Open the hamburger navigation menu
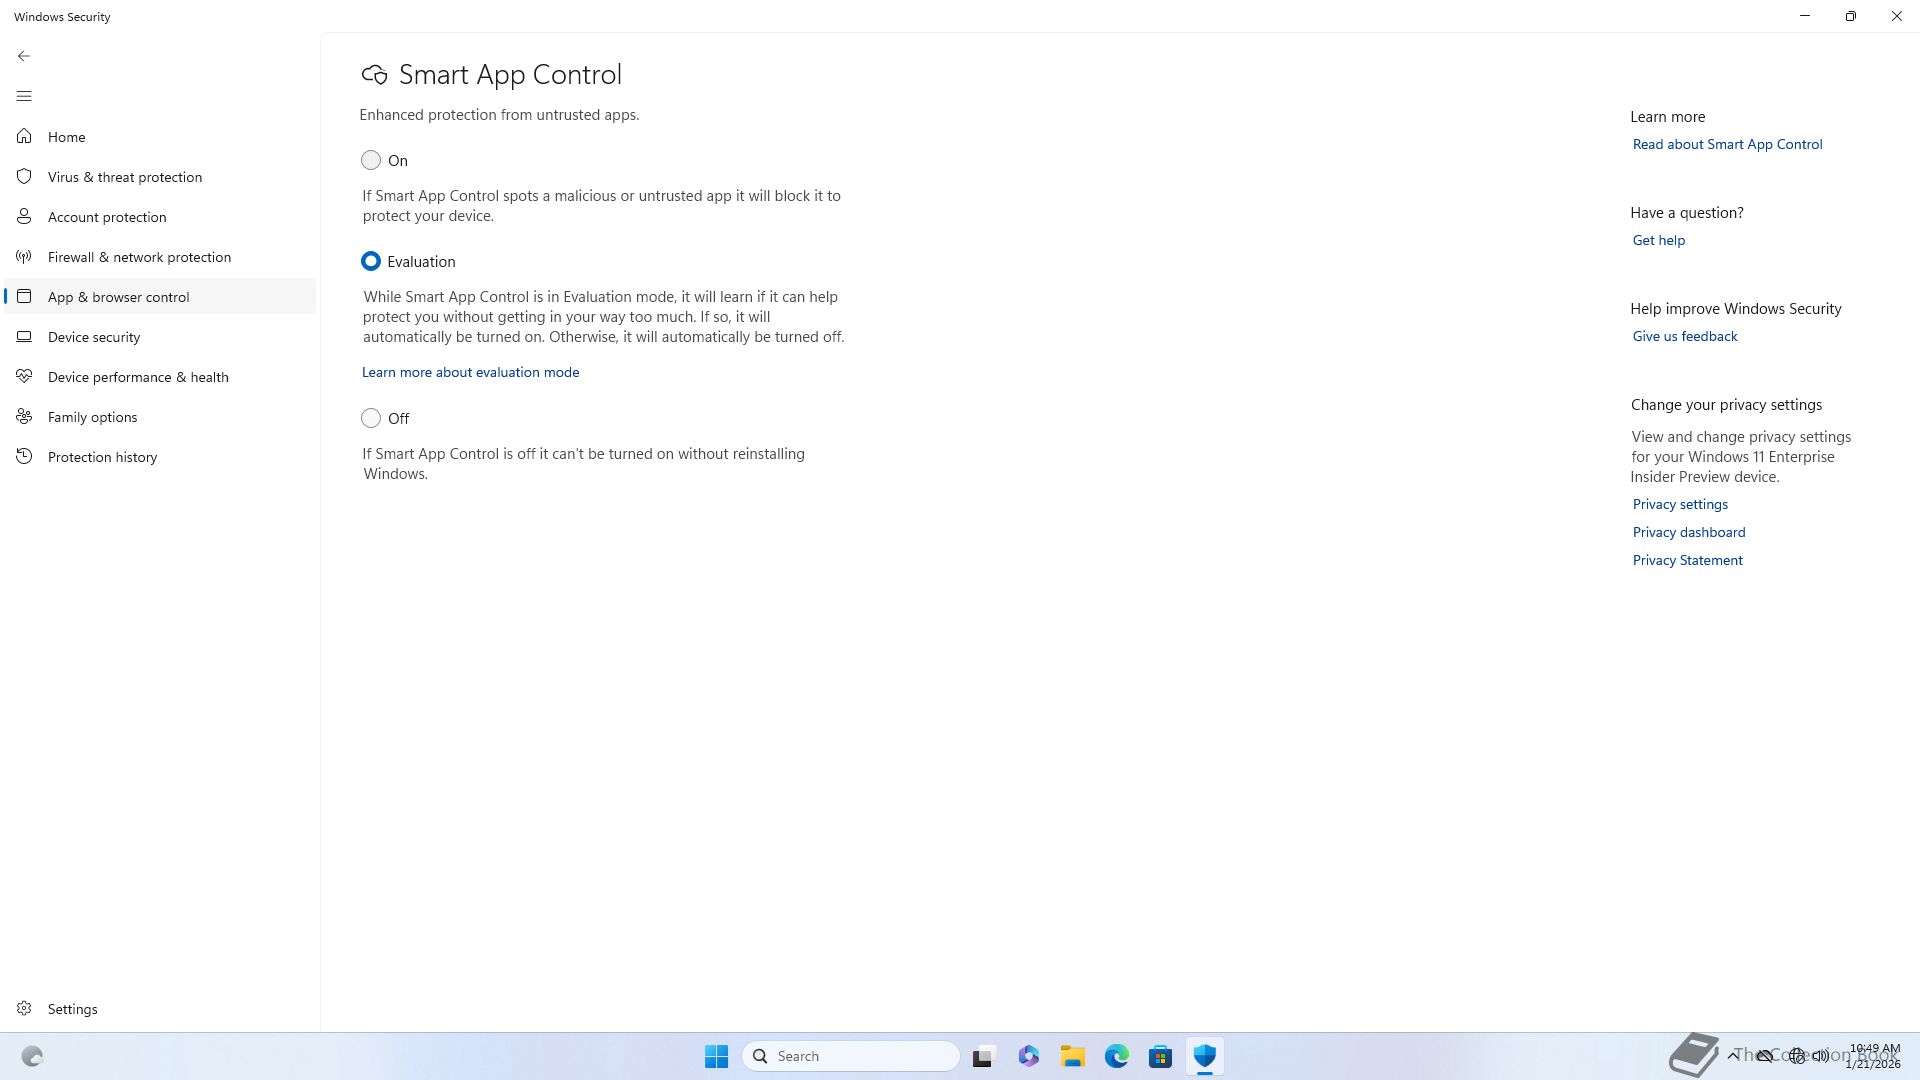The height and width of the screenshot is (1080, 1920). (24, 96)
